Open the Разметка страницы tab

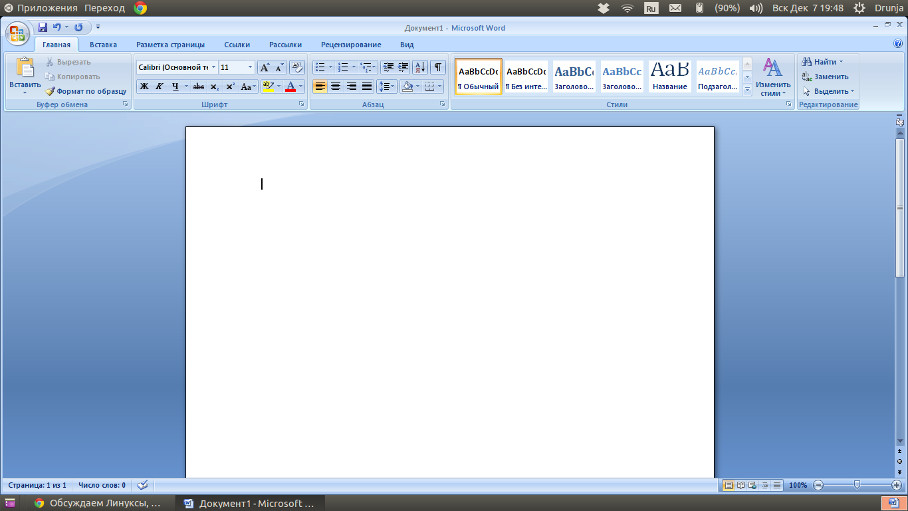170,44
